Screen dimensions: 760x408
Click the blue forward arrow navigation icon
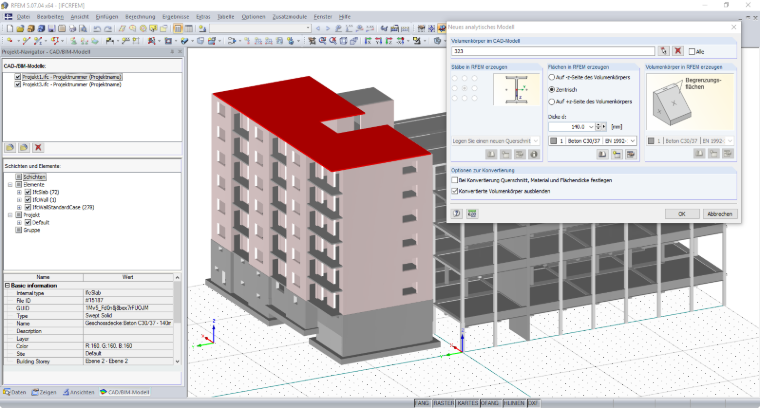point(328,29)
